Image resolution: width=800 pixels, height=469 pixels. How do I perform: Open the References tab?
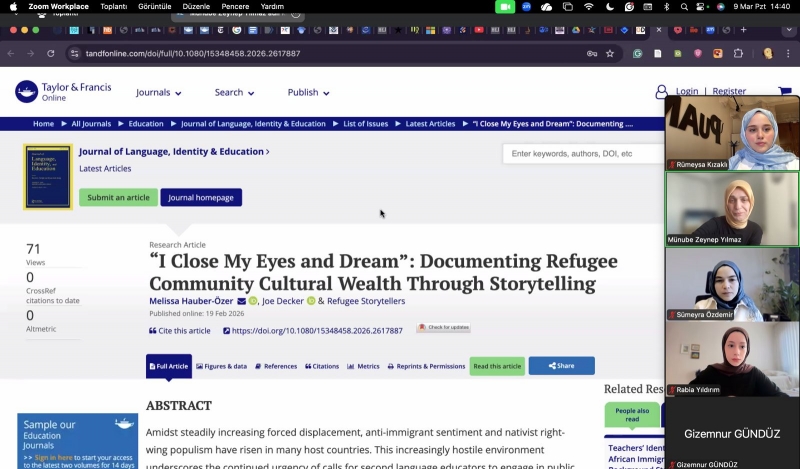(x=275, y=367)
